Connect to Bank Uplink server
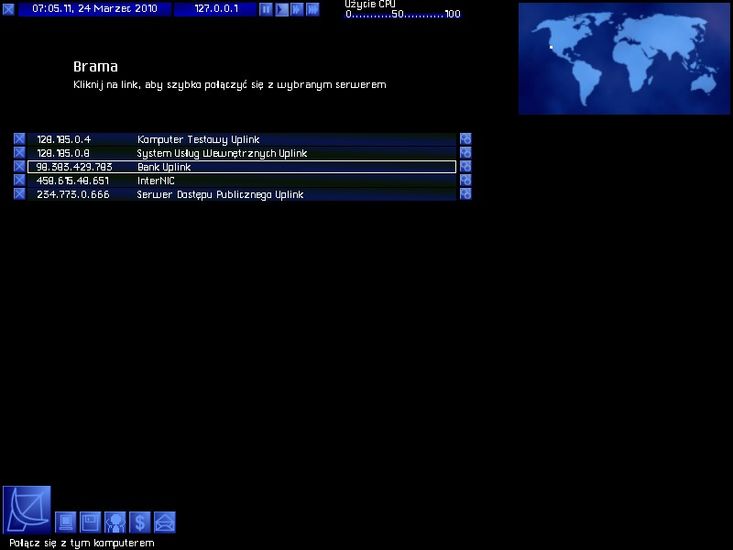 (x=240, y=167)
